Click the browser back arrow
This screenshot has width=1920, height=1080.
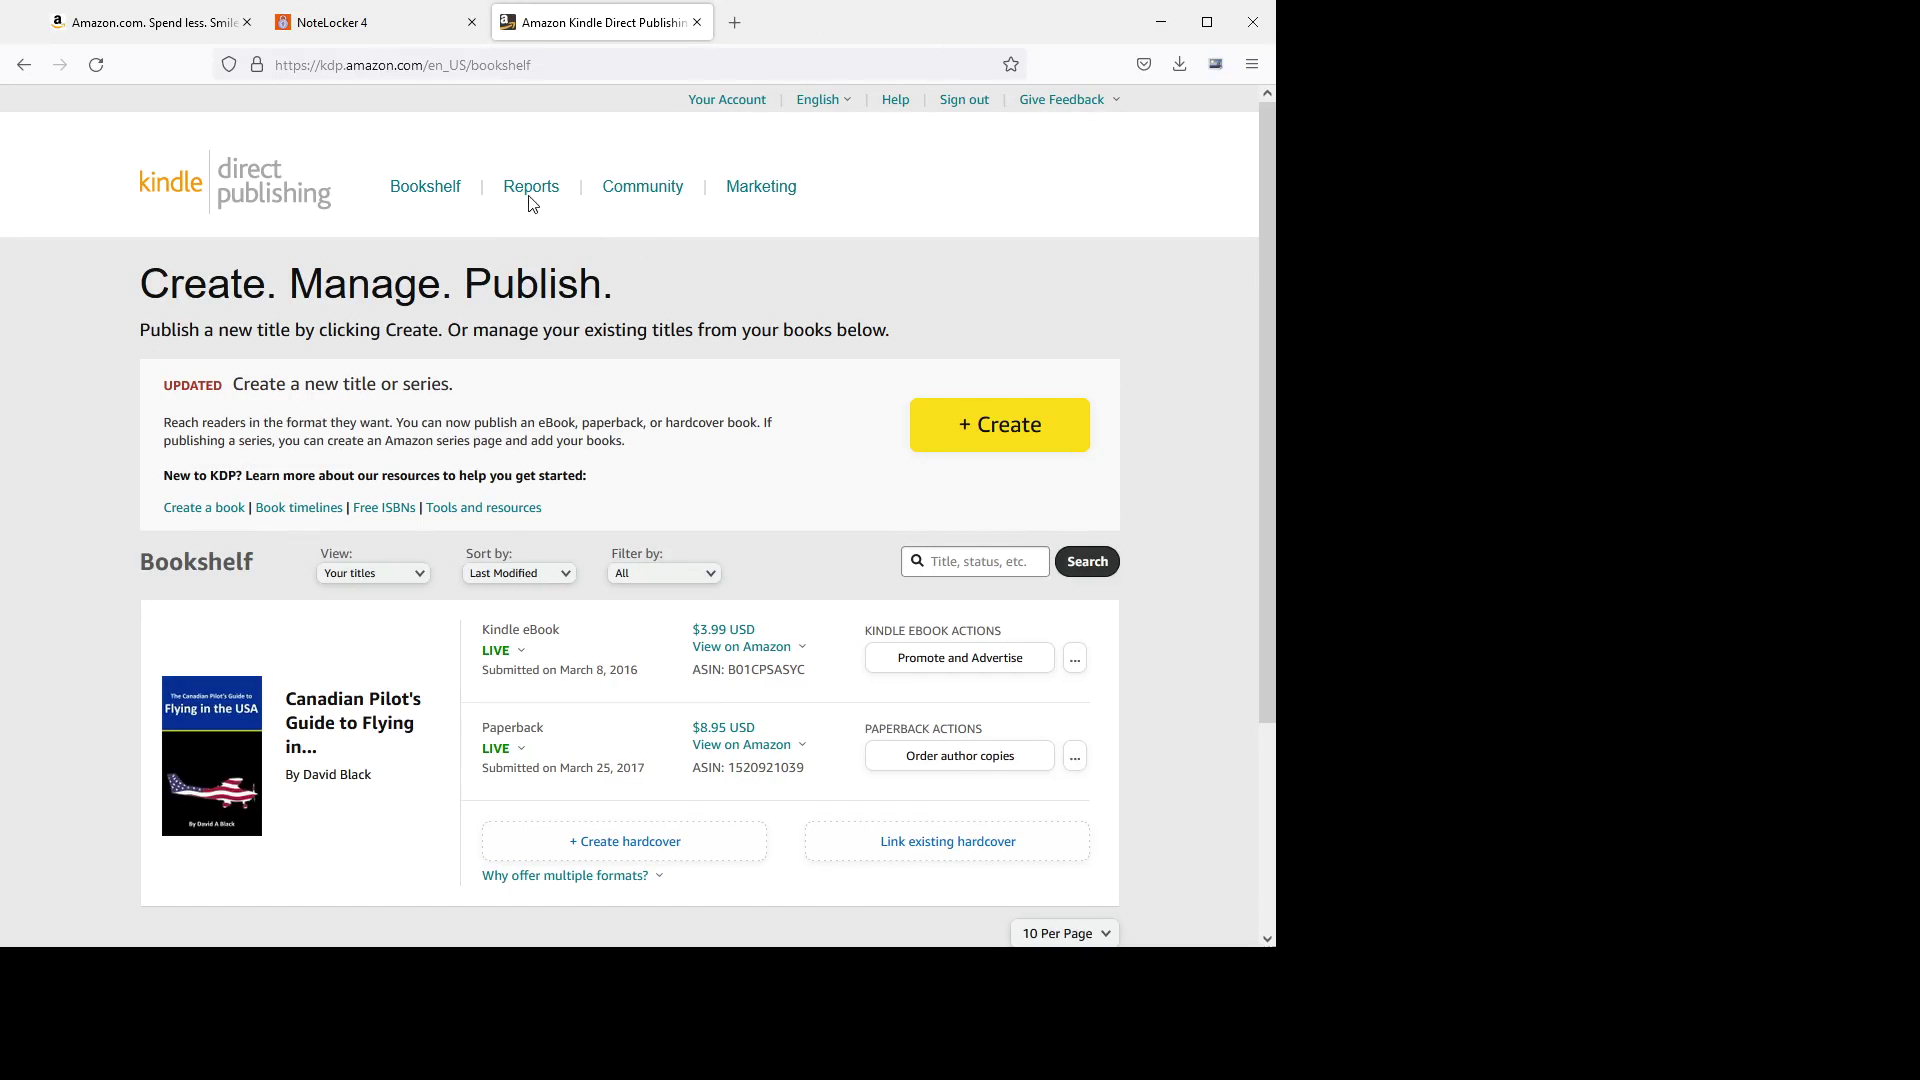[x=24, y=65]
